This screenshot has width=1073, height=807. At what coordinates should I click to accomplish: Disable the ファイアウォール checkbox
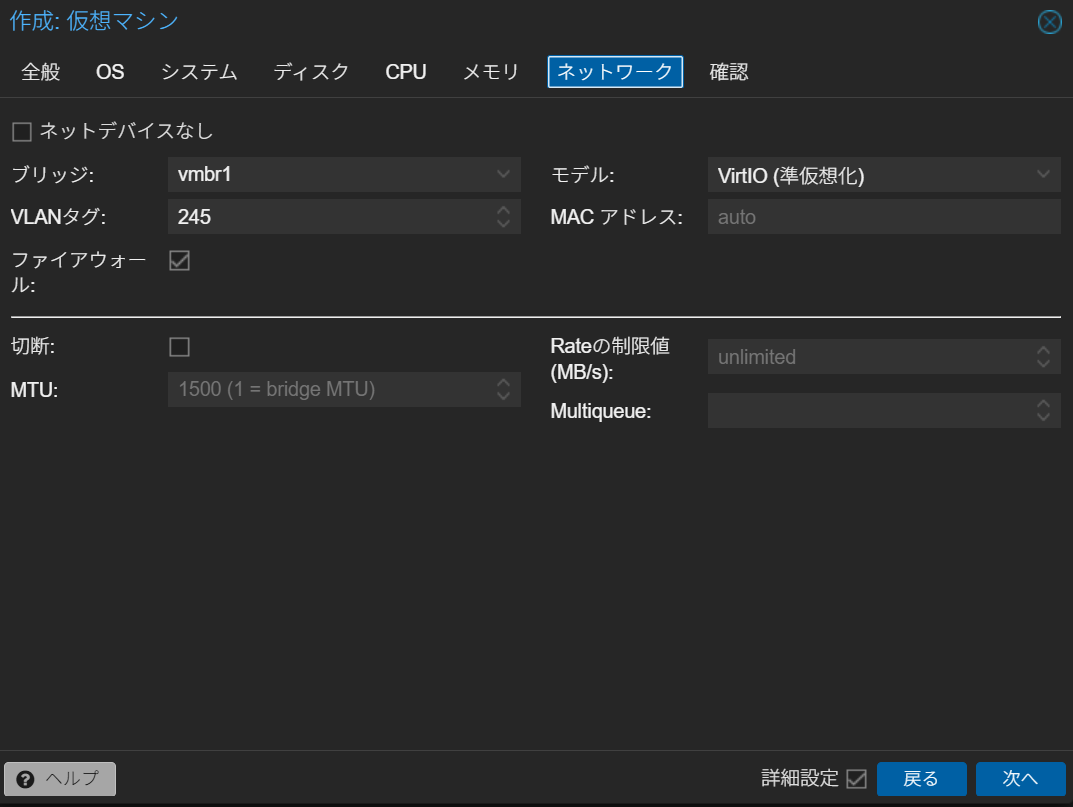[181, 261]
